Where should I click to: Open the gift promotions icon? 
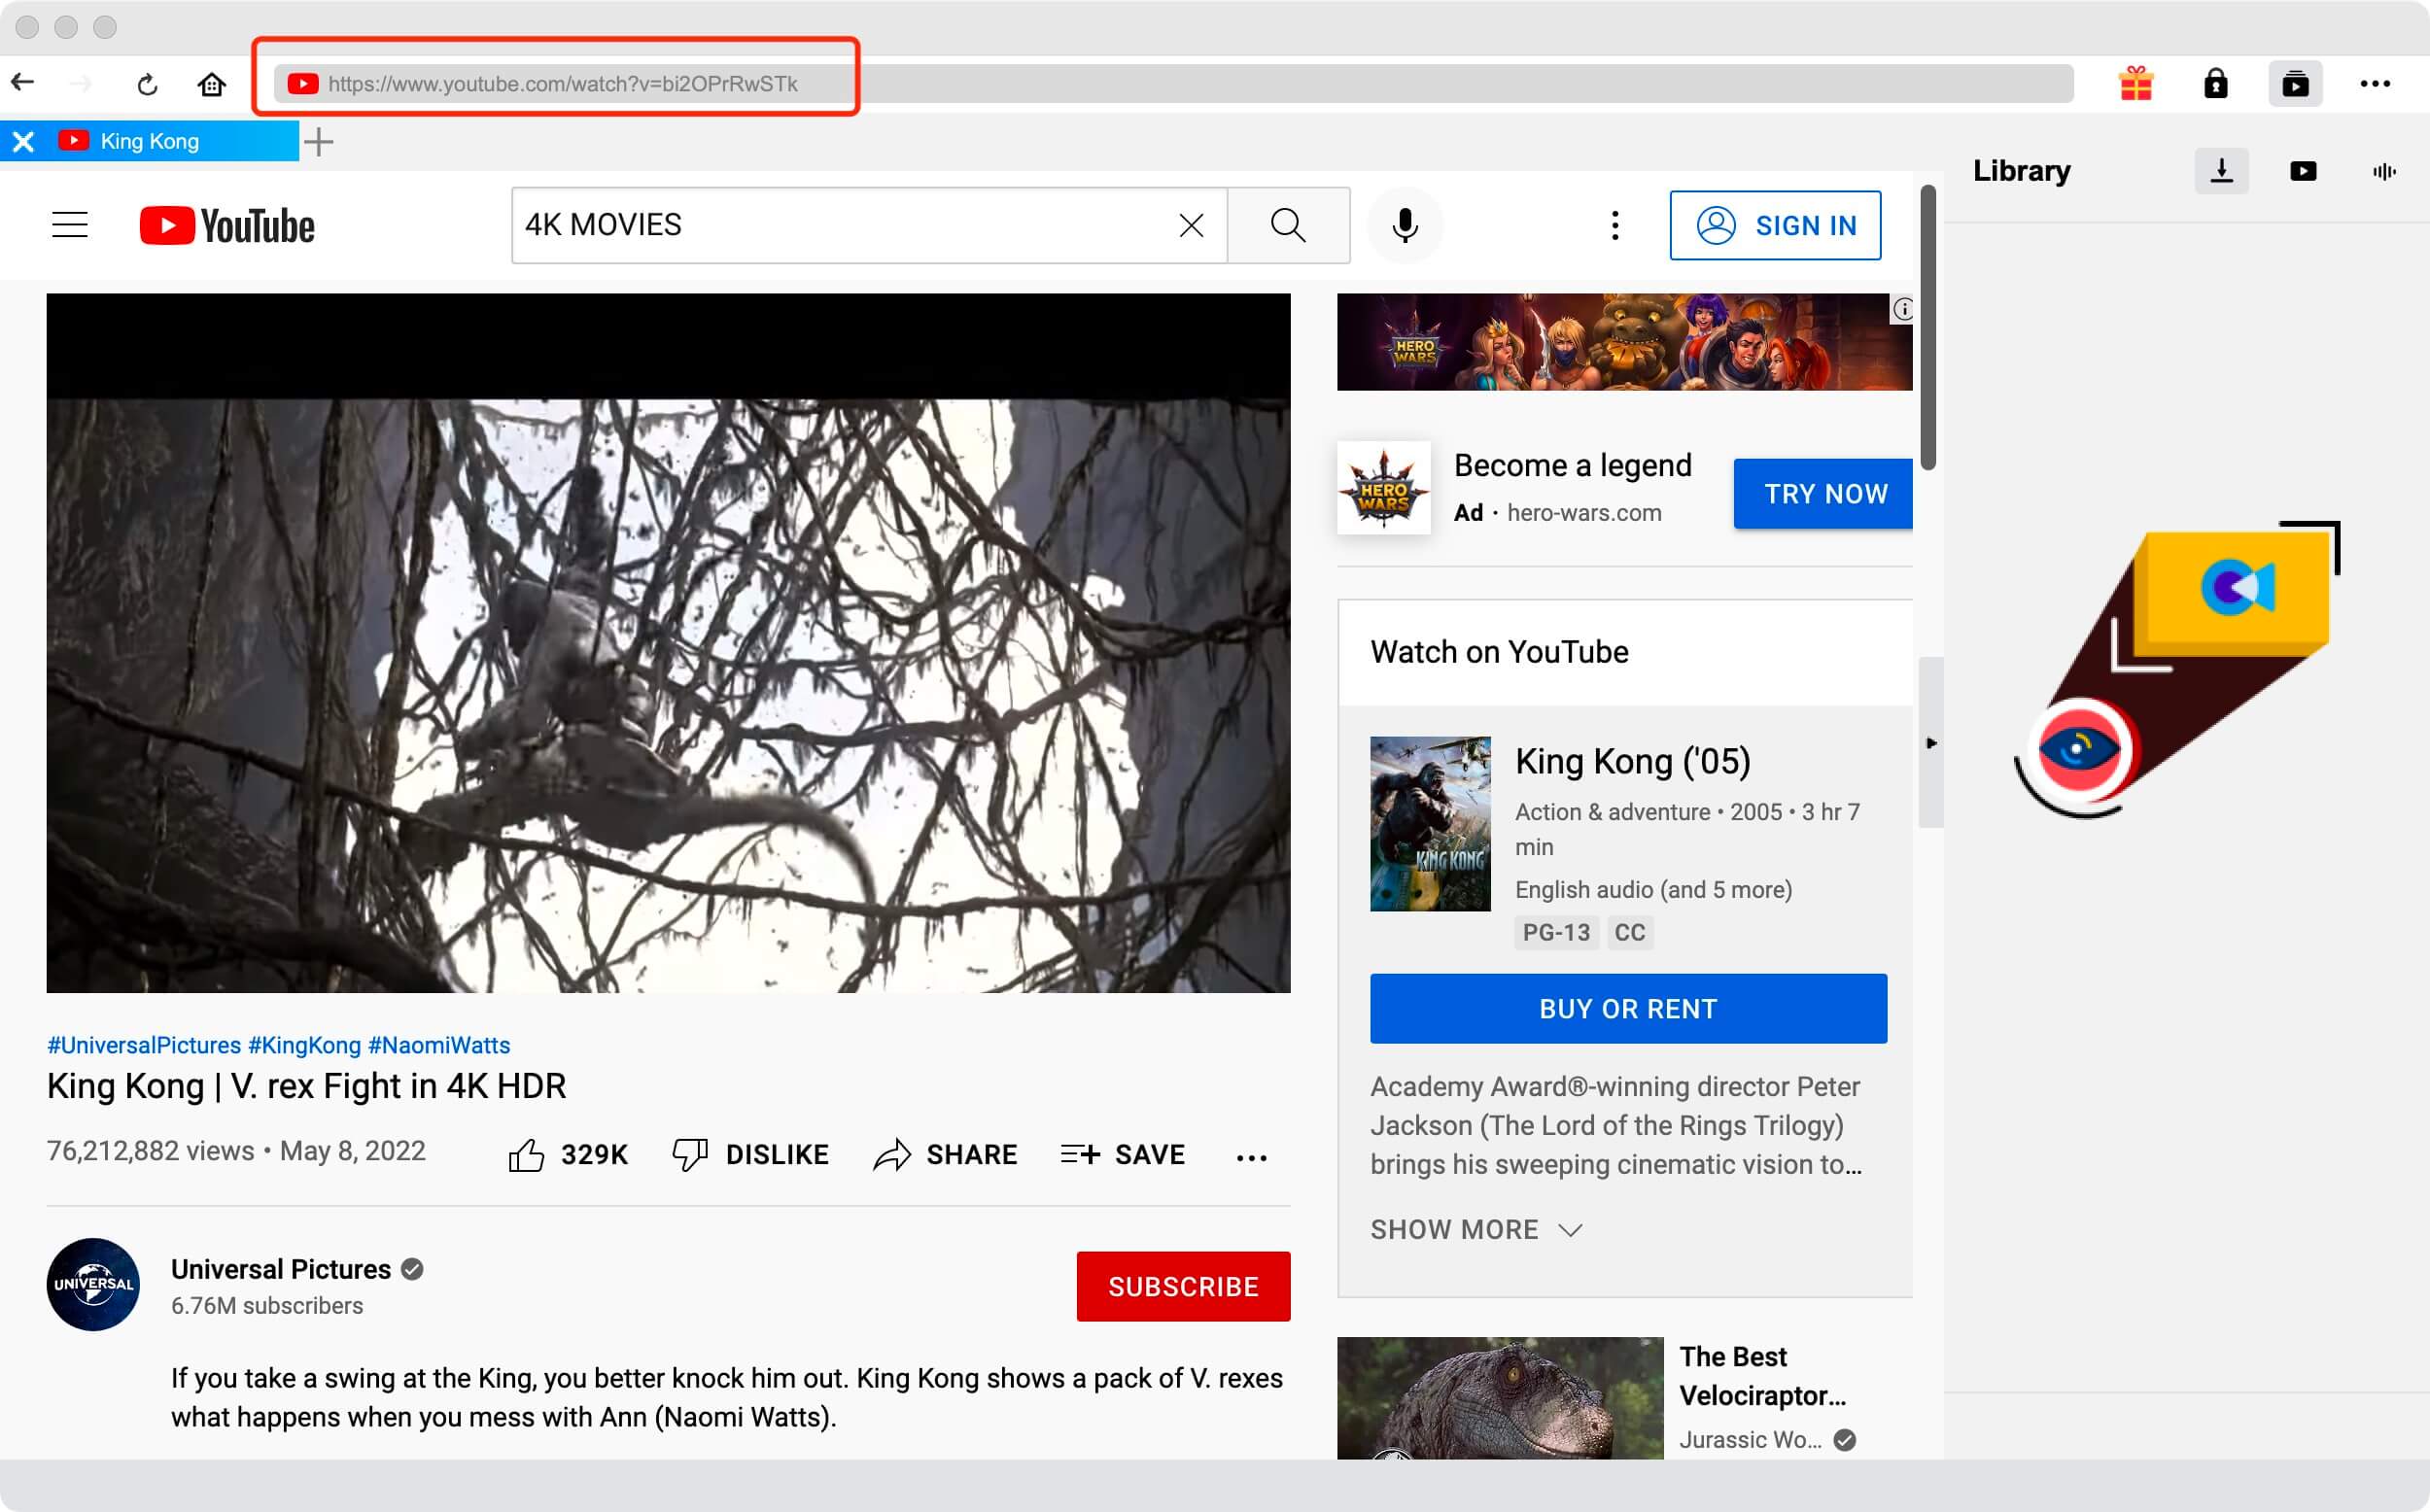pyautogui.click(x=2137, y=84)
